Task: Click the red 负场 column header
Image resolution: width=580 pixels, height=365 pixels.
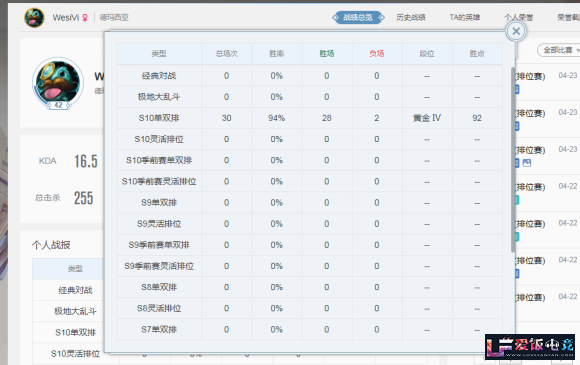Action: coord(377,54)
